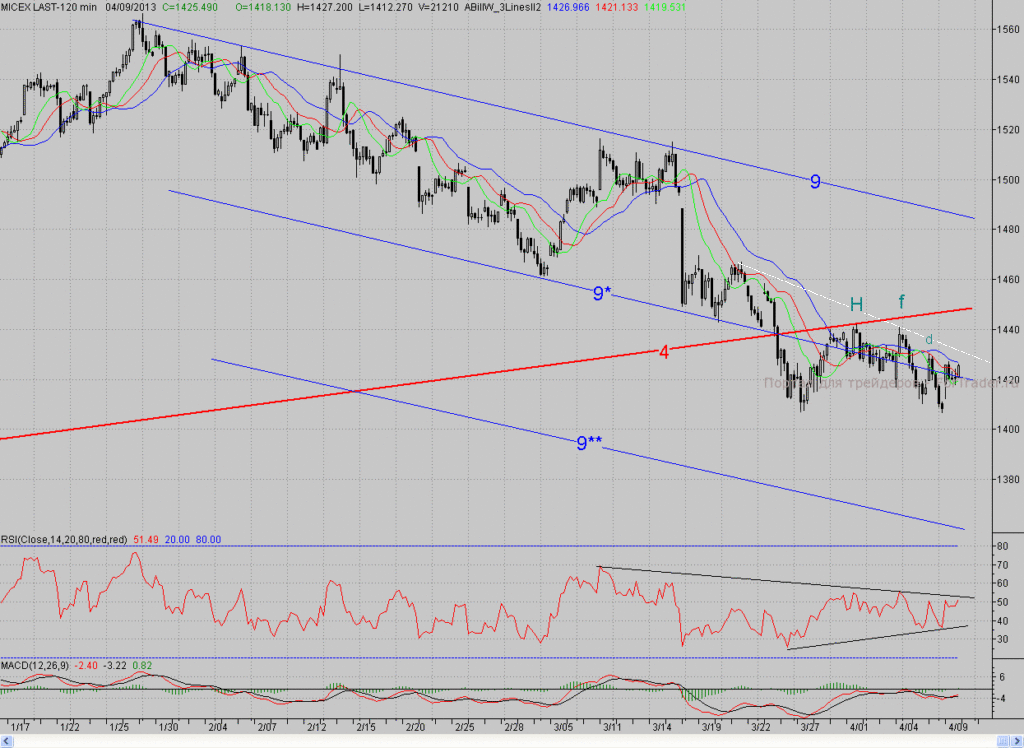
Task: Click the 1400 price level on the right axis
Action: 1008,429
